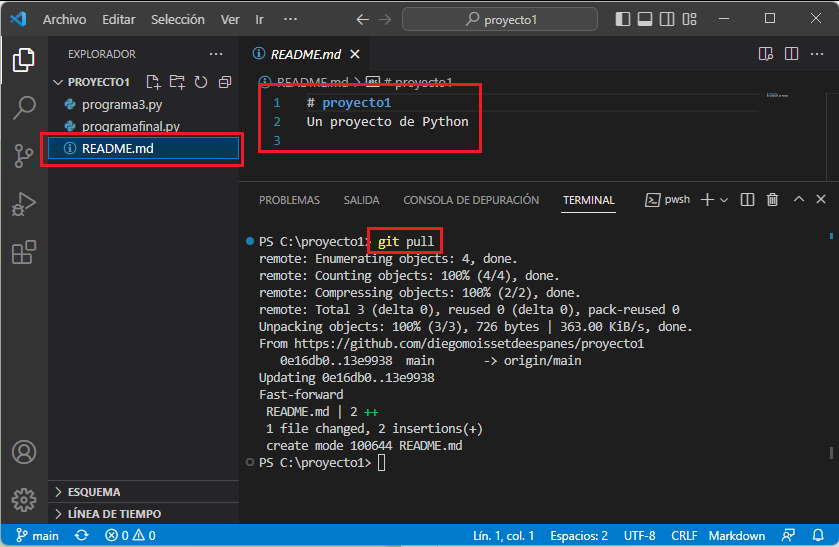Click the terminal vertical scrollbar
Image resolution: width=839 pixels, height=547 pixels.
(831, 453)
